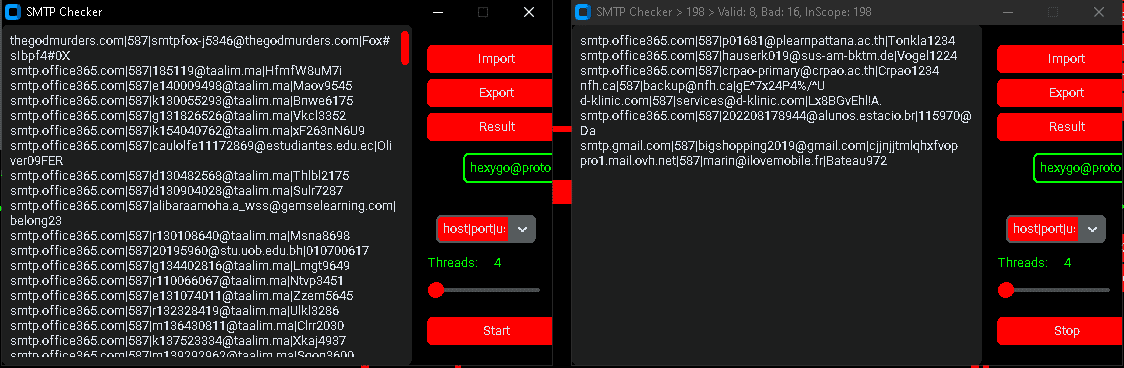Select the k137523334@taalim.ma line
Viewport: 1124px width, 368px height.
(x=178, y=341)
